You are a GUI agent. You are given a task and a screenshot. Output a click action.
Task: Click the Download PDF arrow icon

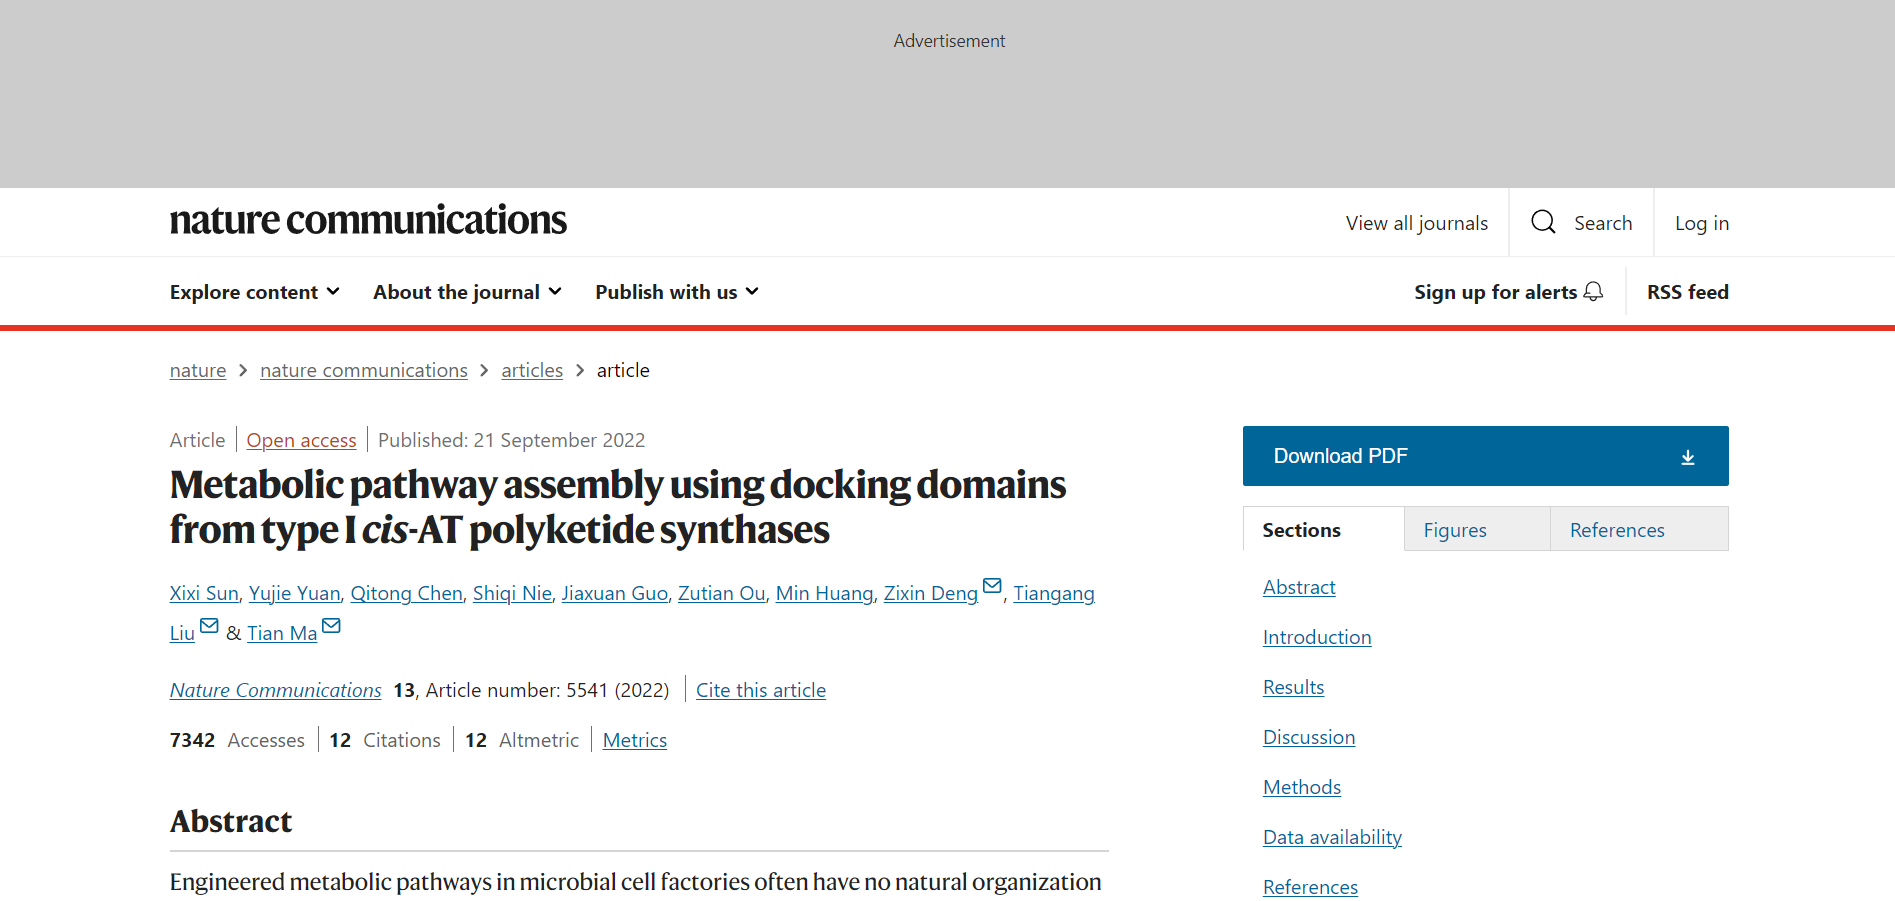[x=1687, y=457]
